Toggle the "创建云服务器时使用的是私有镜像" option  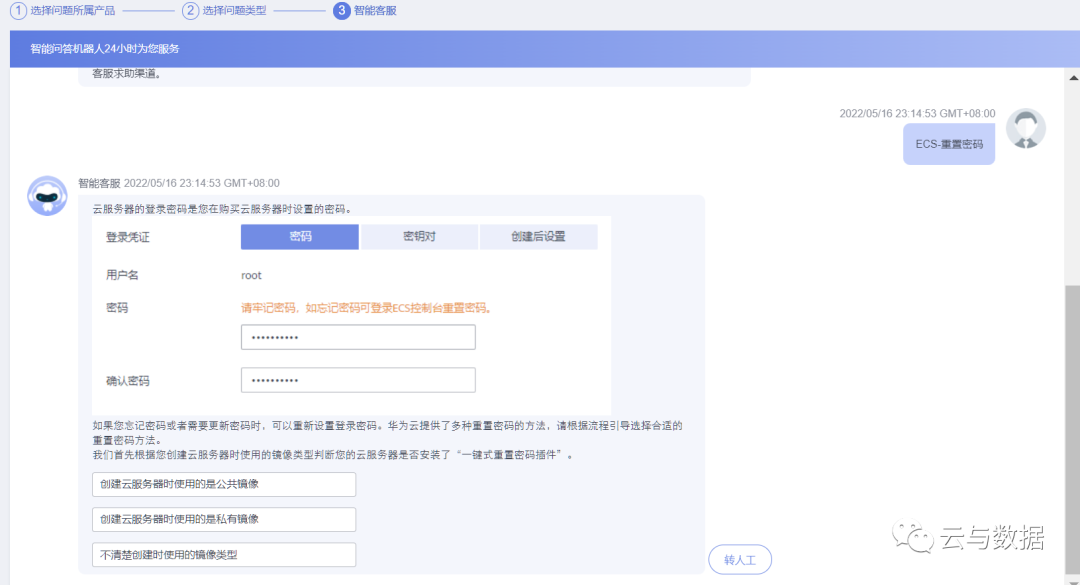point(224,519)
